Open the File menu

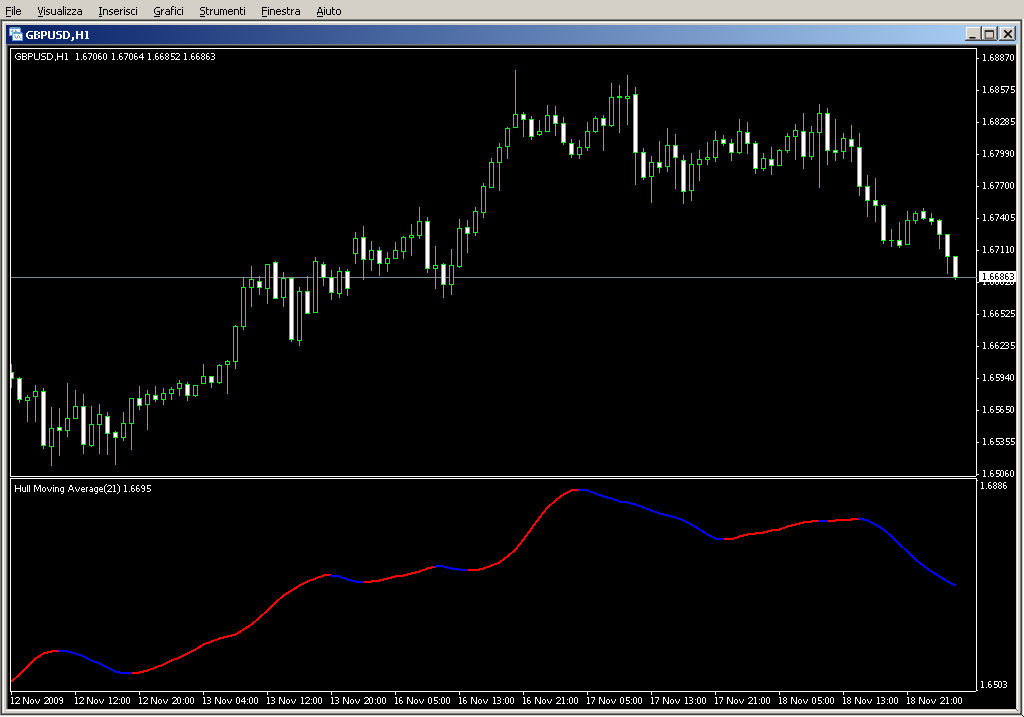[13, 11]
